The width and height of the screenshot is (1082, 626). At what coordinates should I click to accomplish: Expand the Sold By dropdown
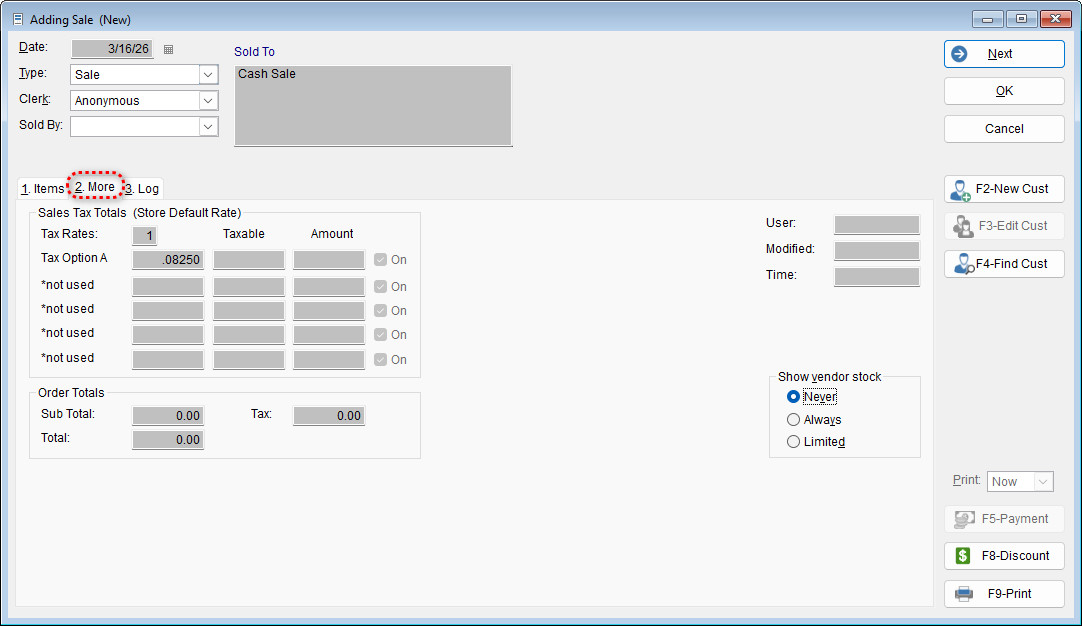coord(208,127)
